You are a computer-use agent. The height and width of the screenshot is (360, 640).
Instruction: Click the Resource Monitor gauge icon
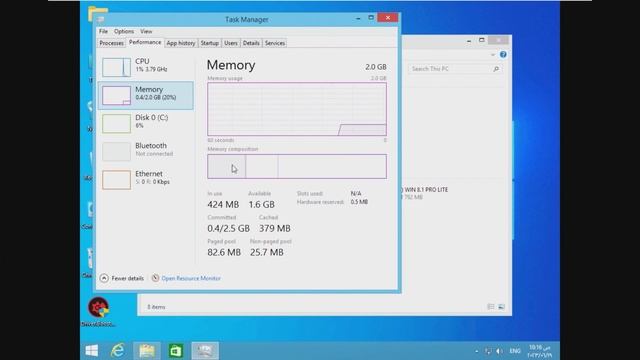click(155, 278)
